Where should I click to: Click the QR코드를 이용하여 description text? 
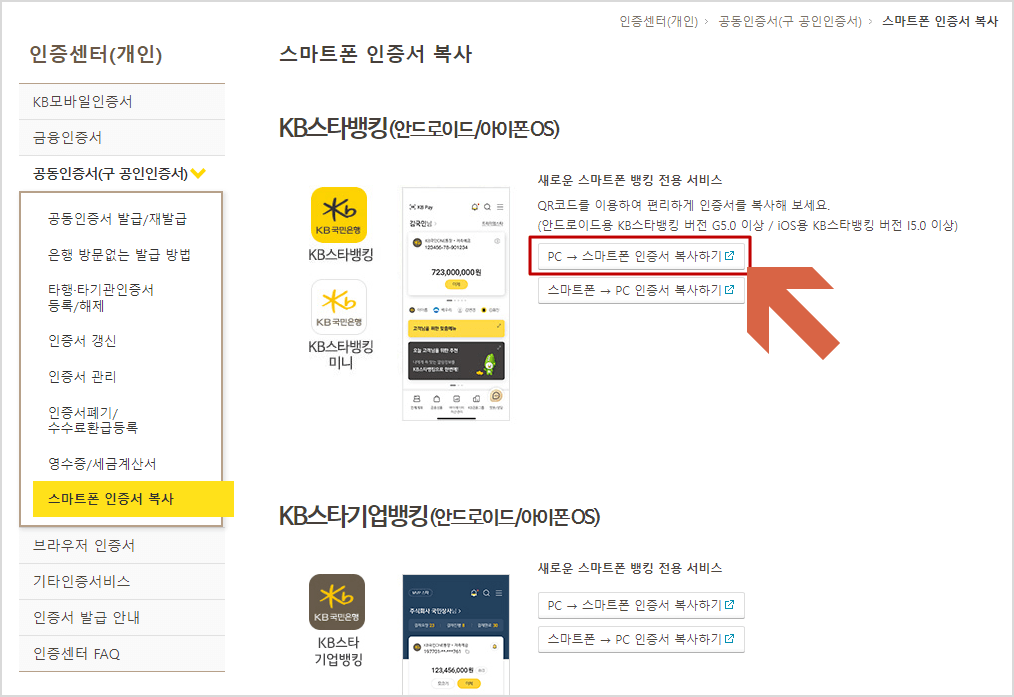point(684,205)
